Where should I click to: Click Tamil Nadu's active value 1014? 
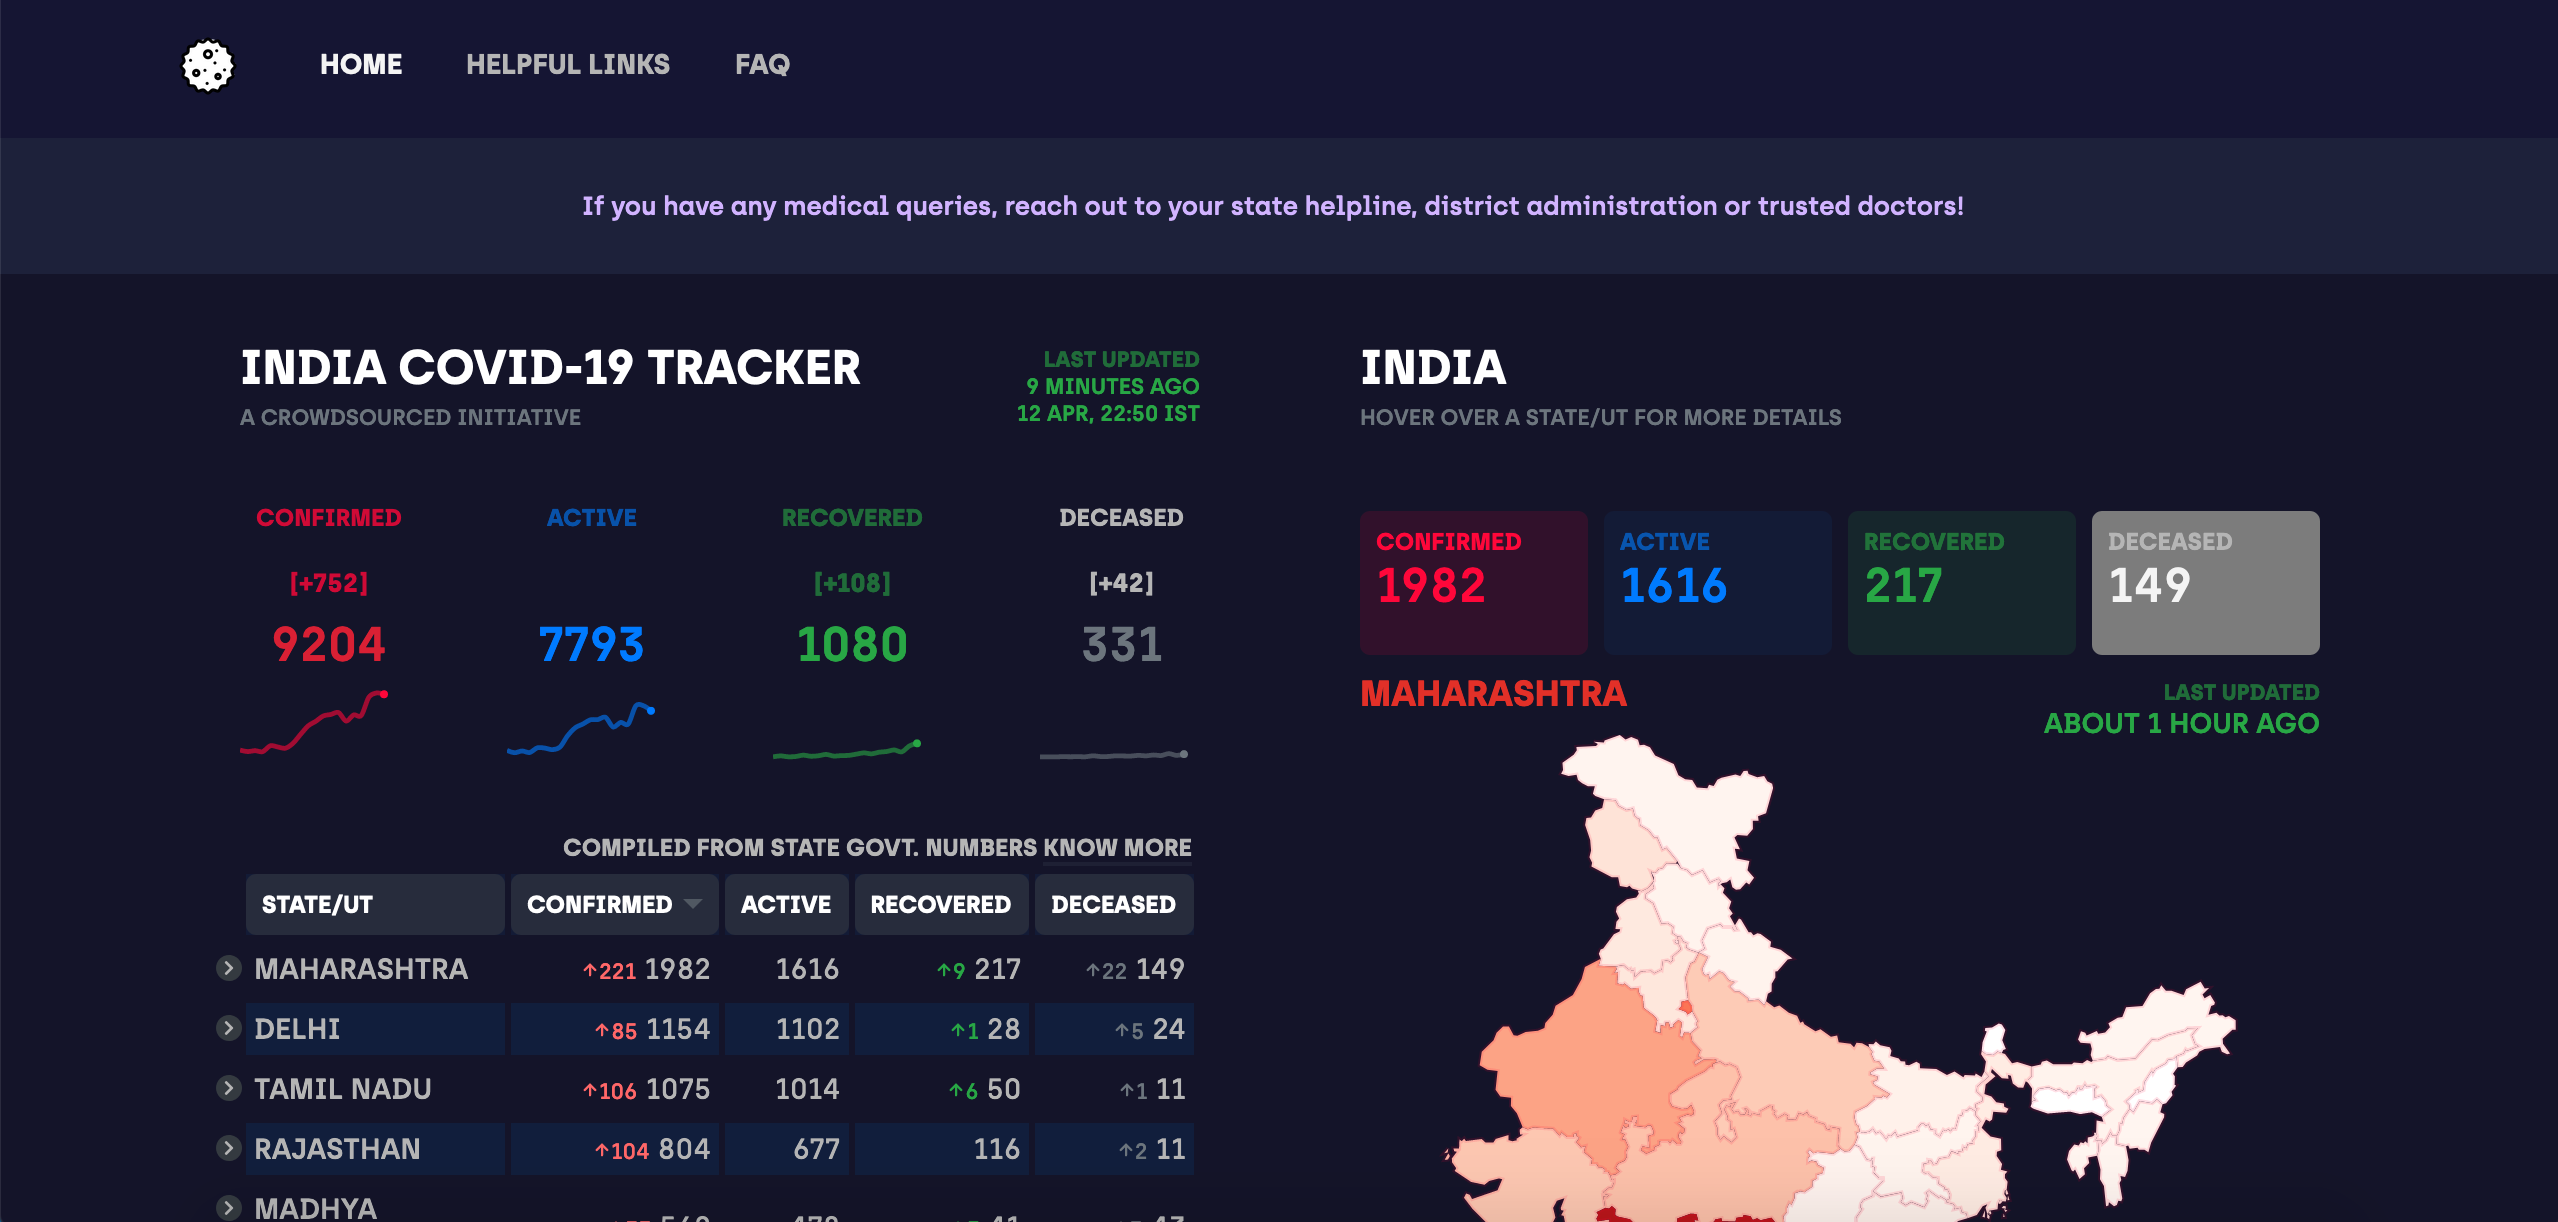tap(807, 1088)
